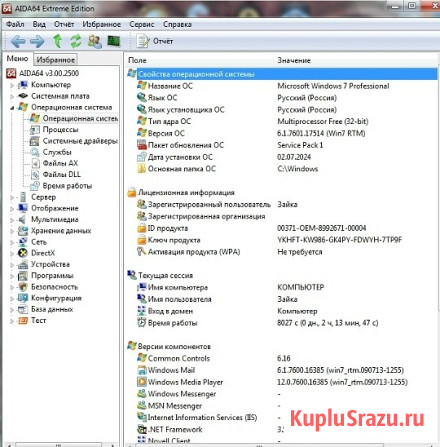Click the Поле column header
The height and width of the screenshot is (447, 440).
tap(199, 60)
